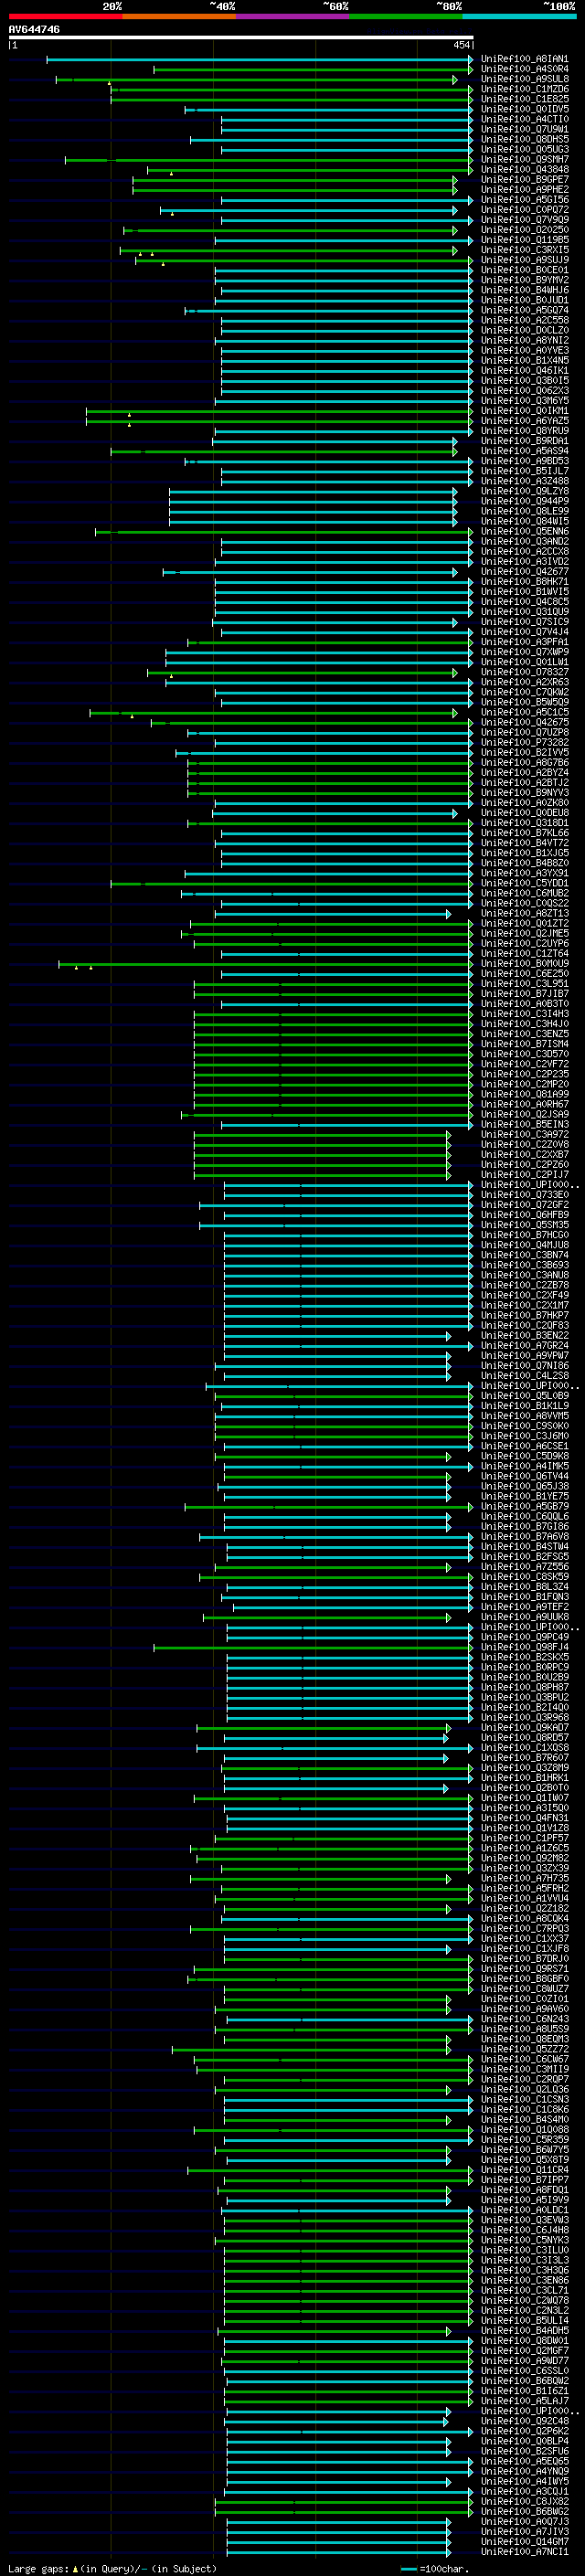585x2576 pixels.
Task: Click the UniRef100_C5YDD1 entry
Action: pos(524,883)
